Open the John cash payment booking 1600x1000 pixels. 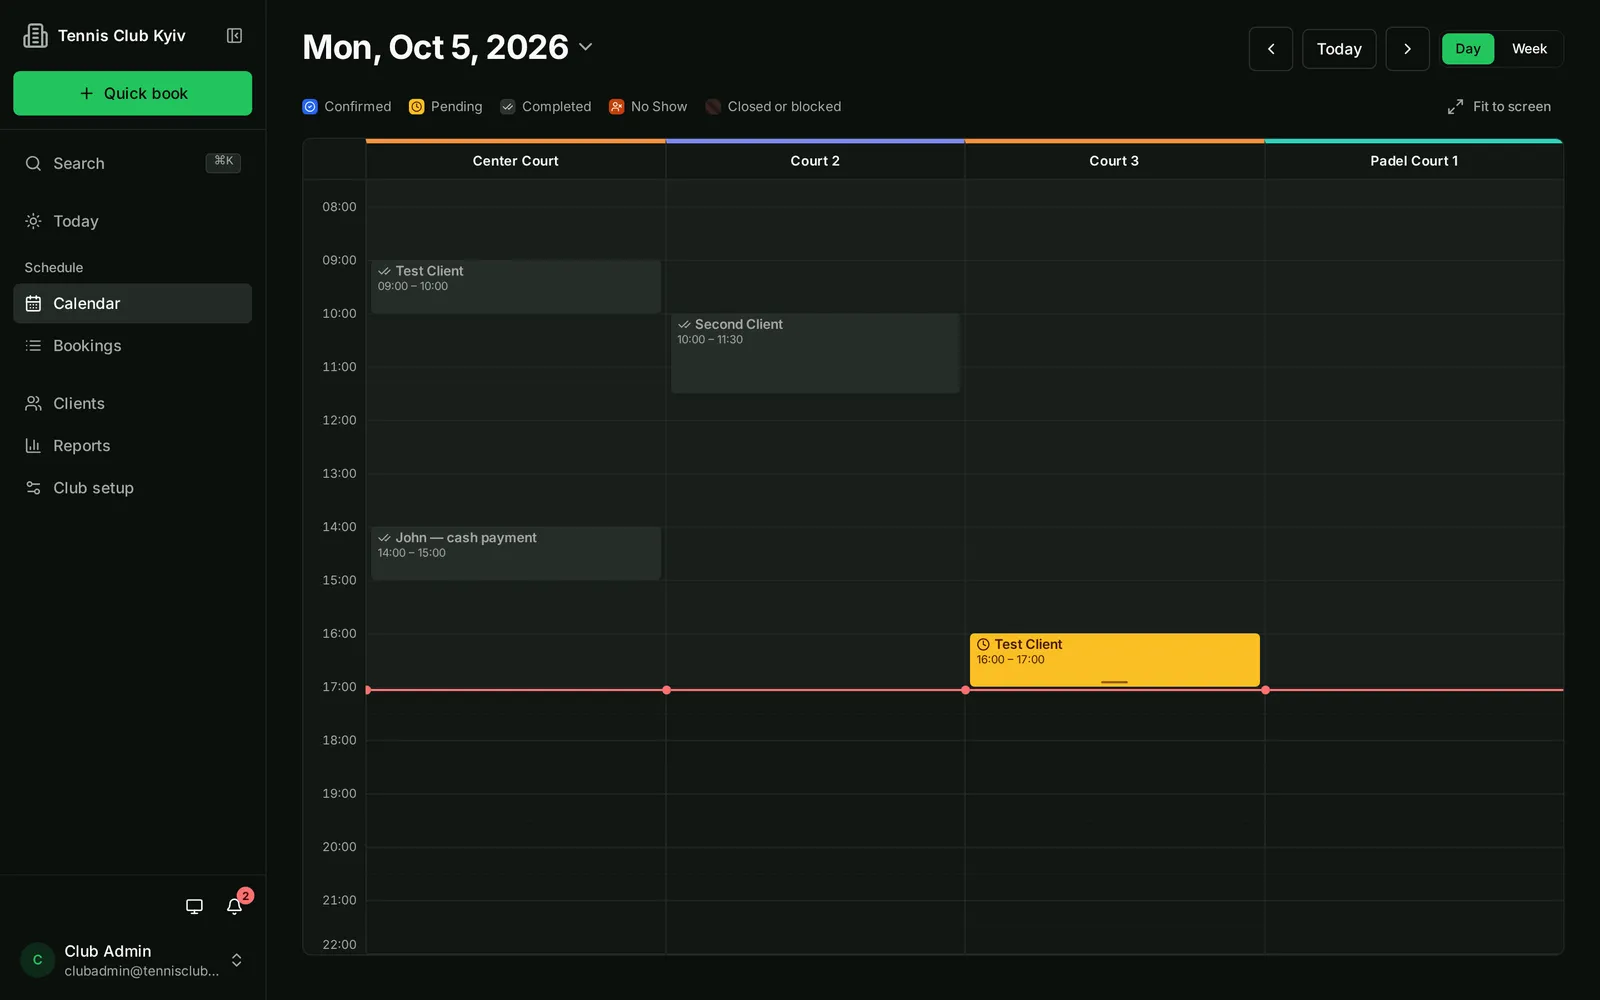[516, 553]
